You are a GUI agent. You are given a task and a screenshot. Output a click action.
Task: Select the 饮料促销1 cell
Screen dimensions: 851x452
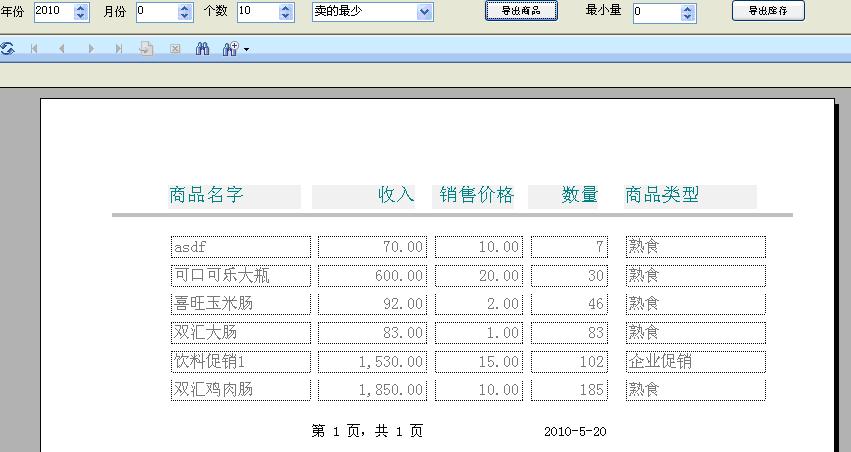coord(240,361)
